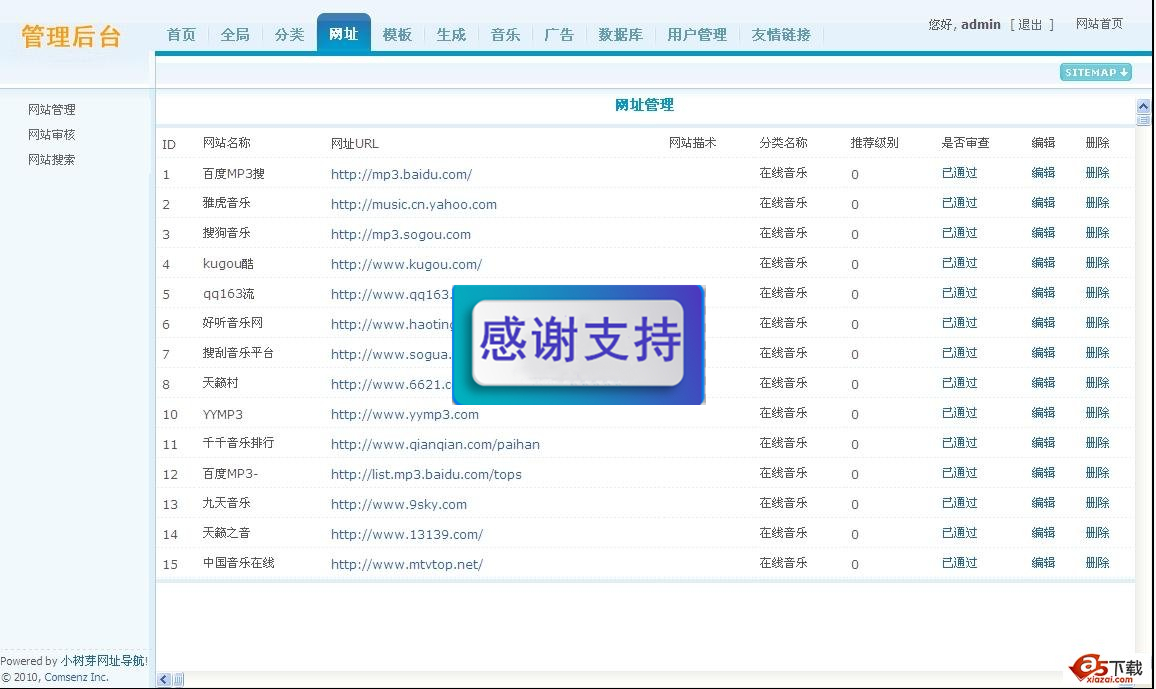Image resolution: width=1156 pixels, height=689 pixels.
Task: Open the 数据库 tab
Action: tap(621, 35)
